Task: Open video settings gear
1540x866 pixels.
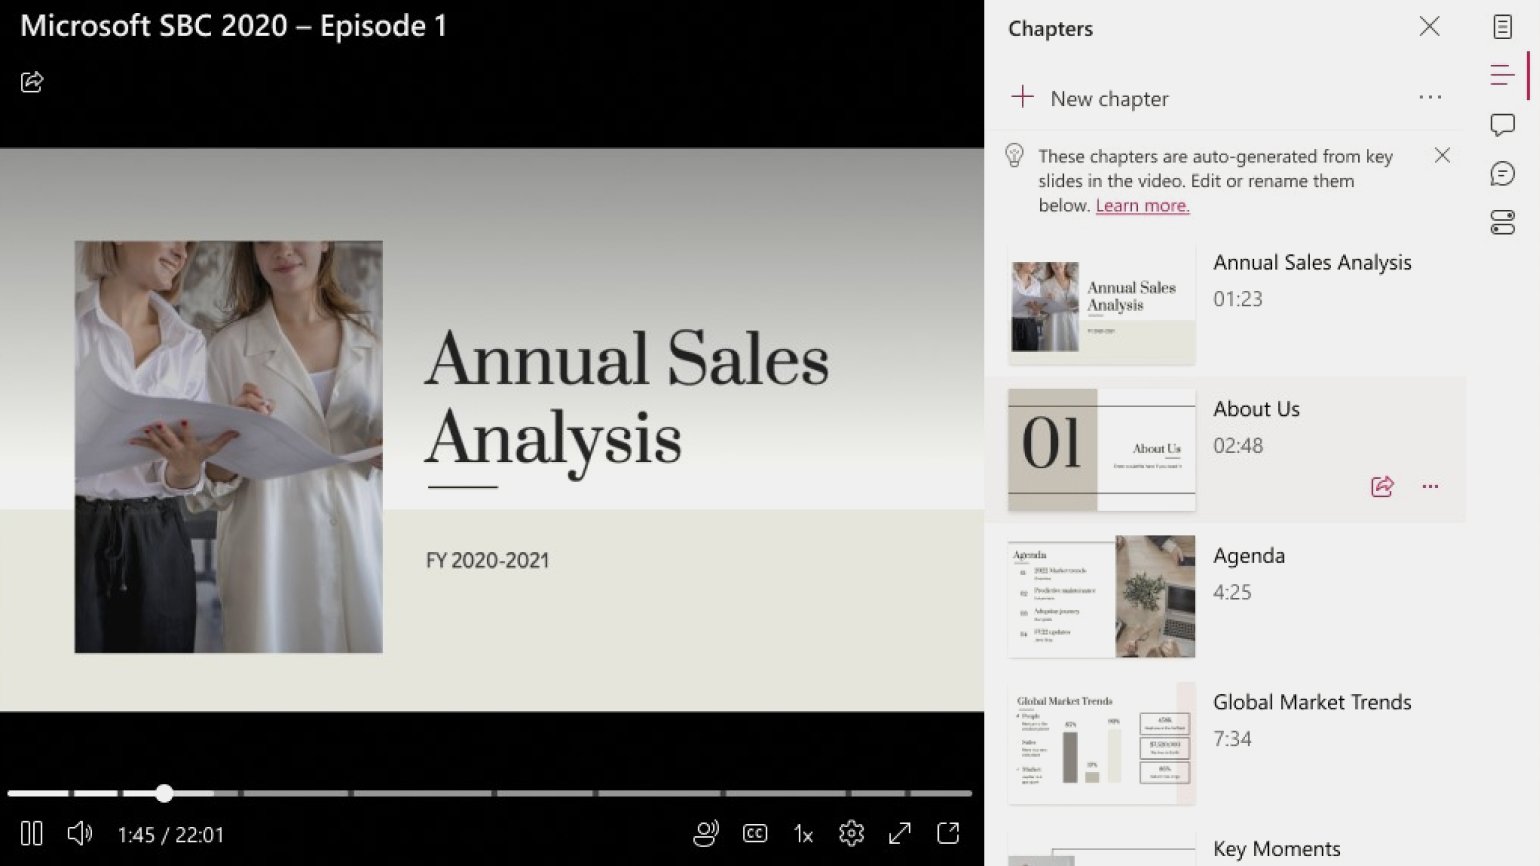Action: [851, 833]
